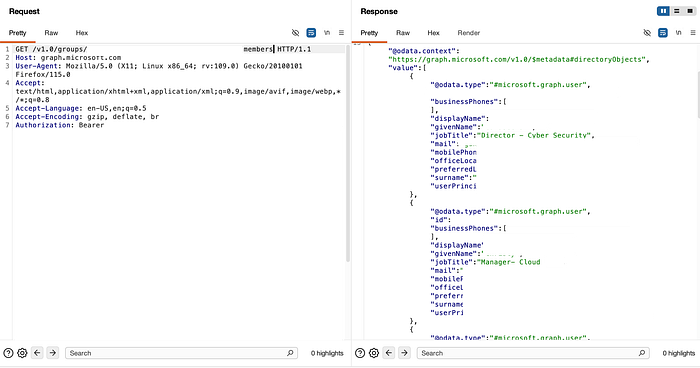Toggle pretty-print wrap icon in Response panel
The image size is (700, 368).
[x=663, y=33]
